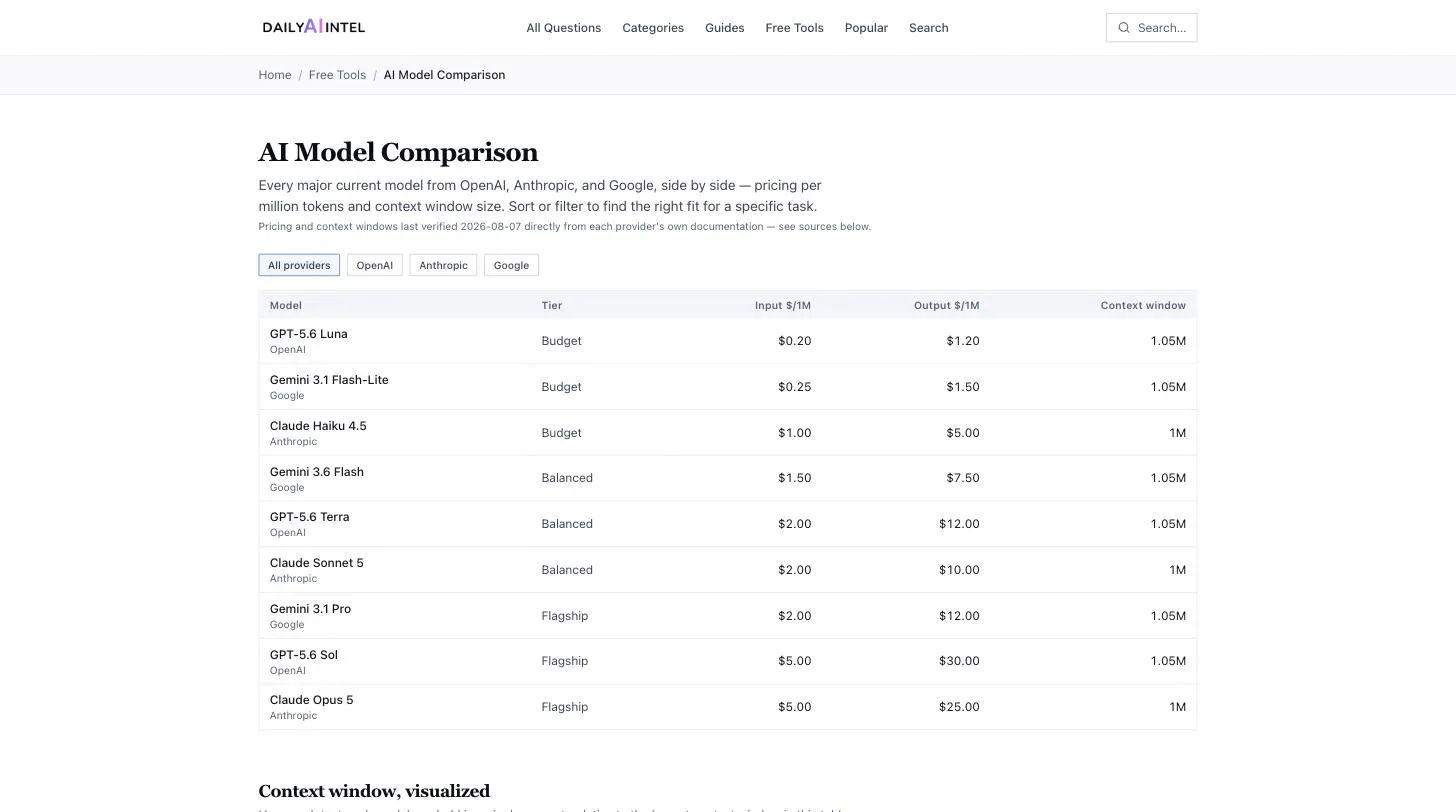
Task: Click the 1M context window for Claude Haiku 4.5
Action: [1177, 433]
